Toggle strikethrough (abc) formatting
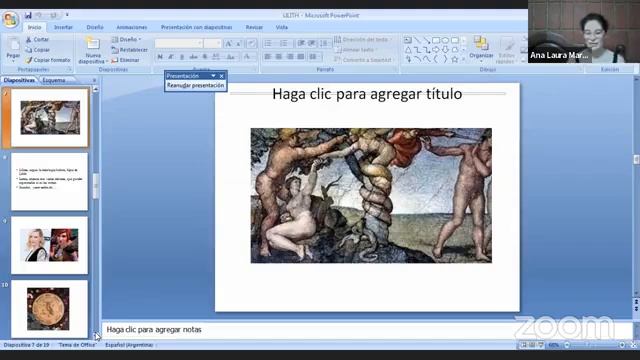The image size is (640, 360). [193, 57]
